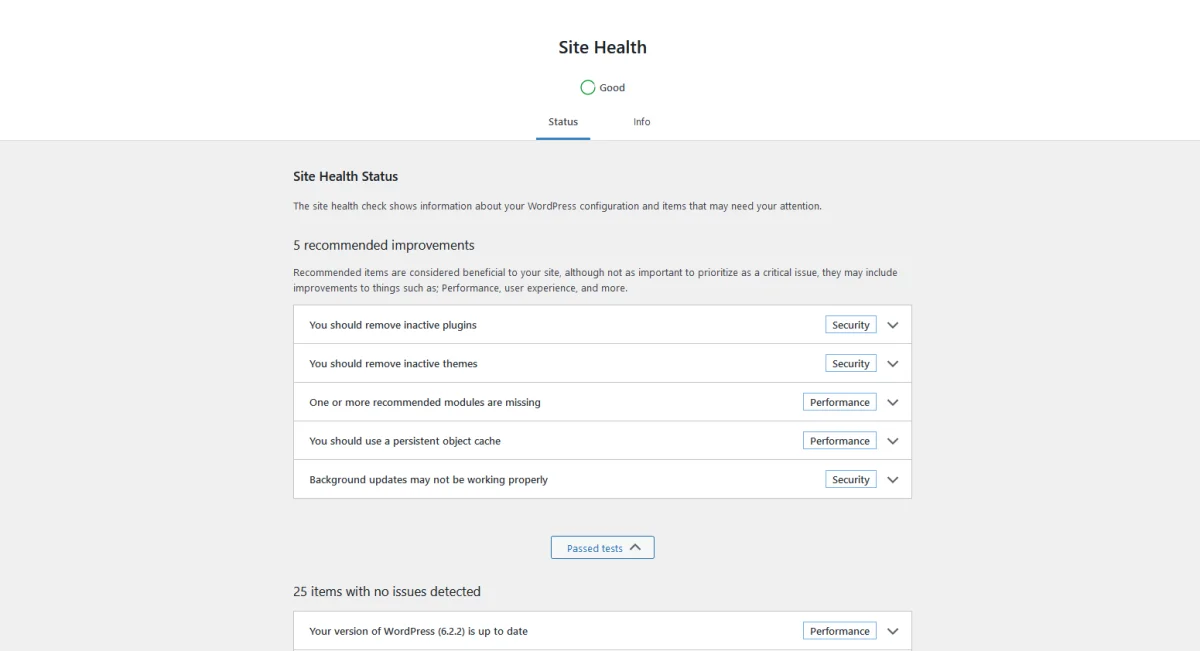
Task: Click Performance badge on recommended modules row
Action: pyautogui.click(x=840, y=402)
